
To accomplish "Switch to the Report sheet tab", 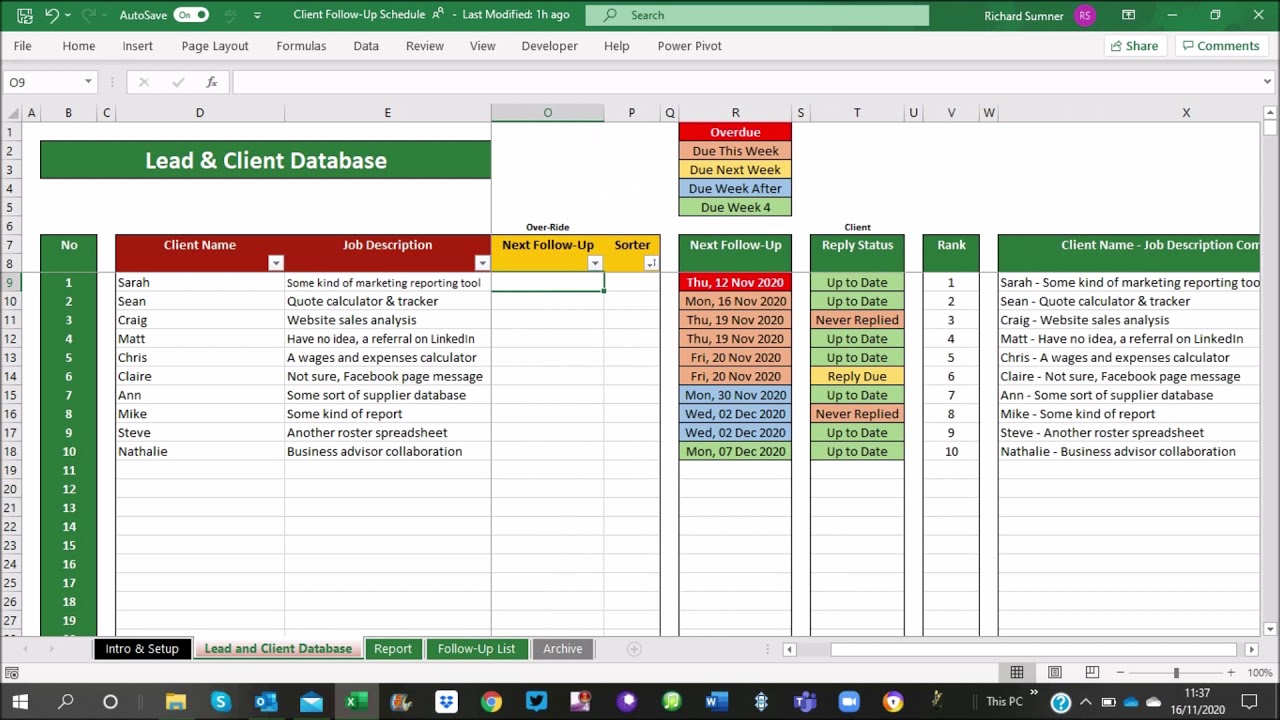I will tap(393, 649).
